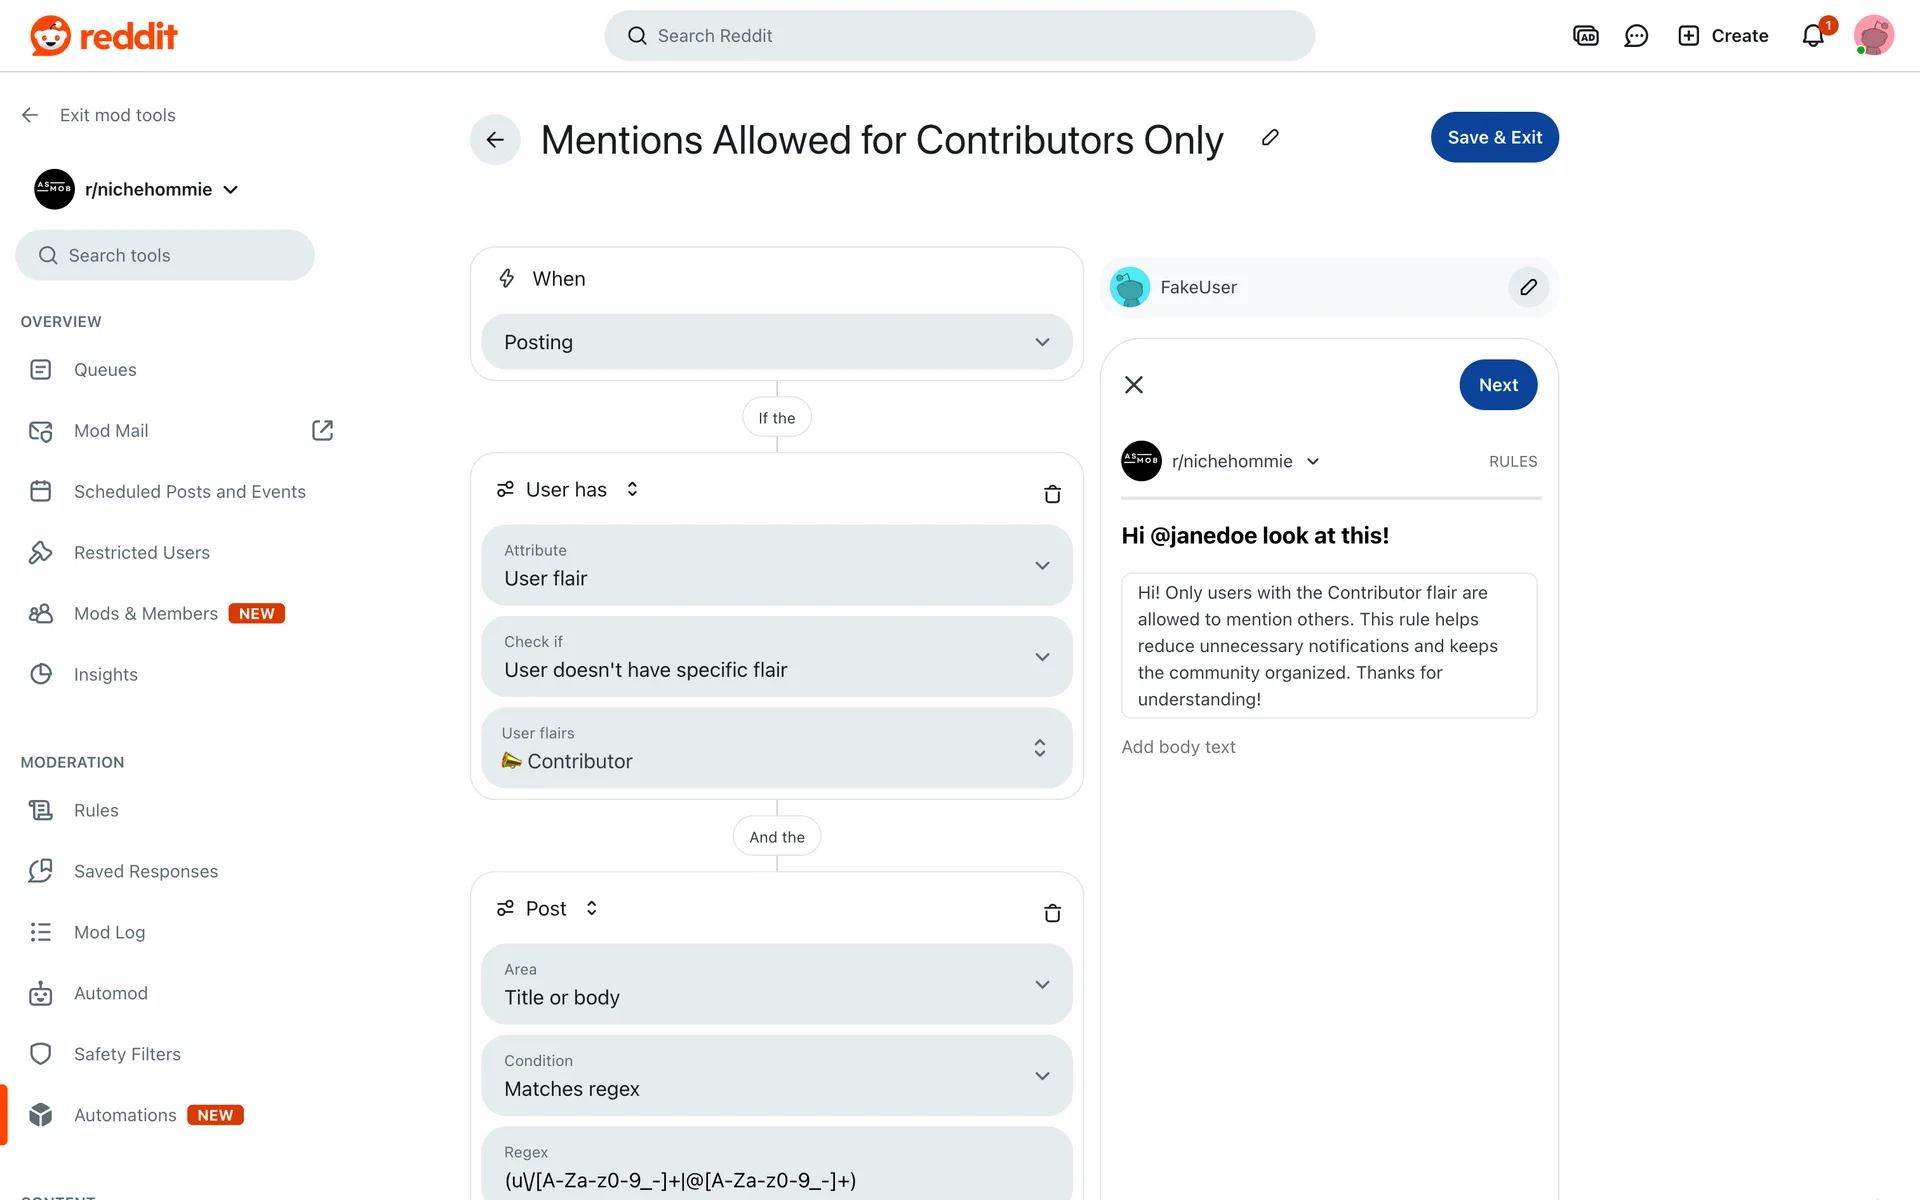The height and width of the screenshot is (1200, 1920).
Task: Open Mod Mail external link icon
Action: point(322,430)
